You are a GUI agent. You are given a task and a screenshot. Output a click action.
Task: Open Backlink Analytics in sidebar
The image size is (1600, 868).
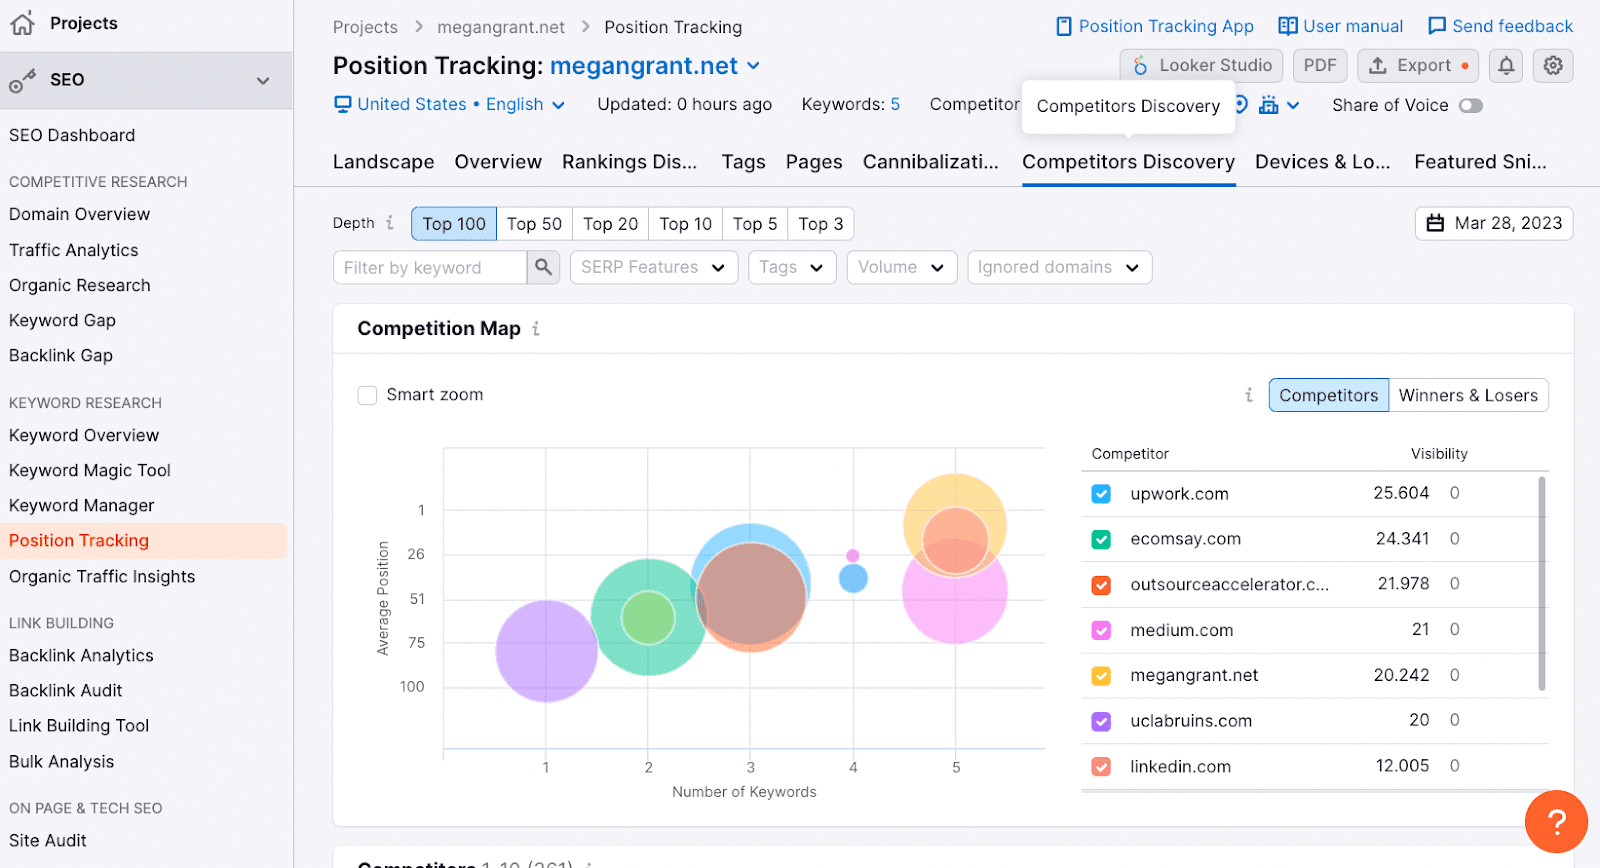pos(81,656)
